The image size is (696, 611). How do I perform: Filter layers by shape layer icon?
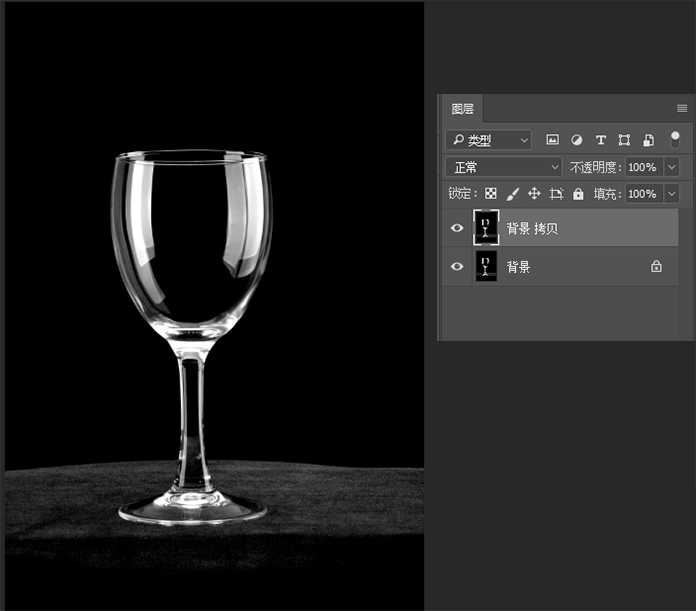(624, 140)
